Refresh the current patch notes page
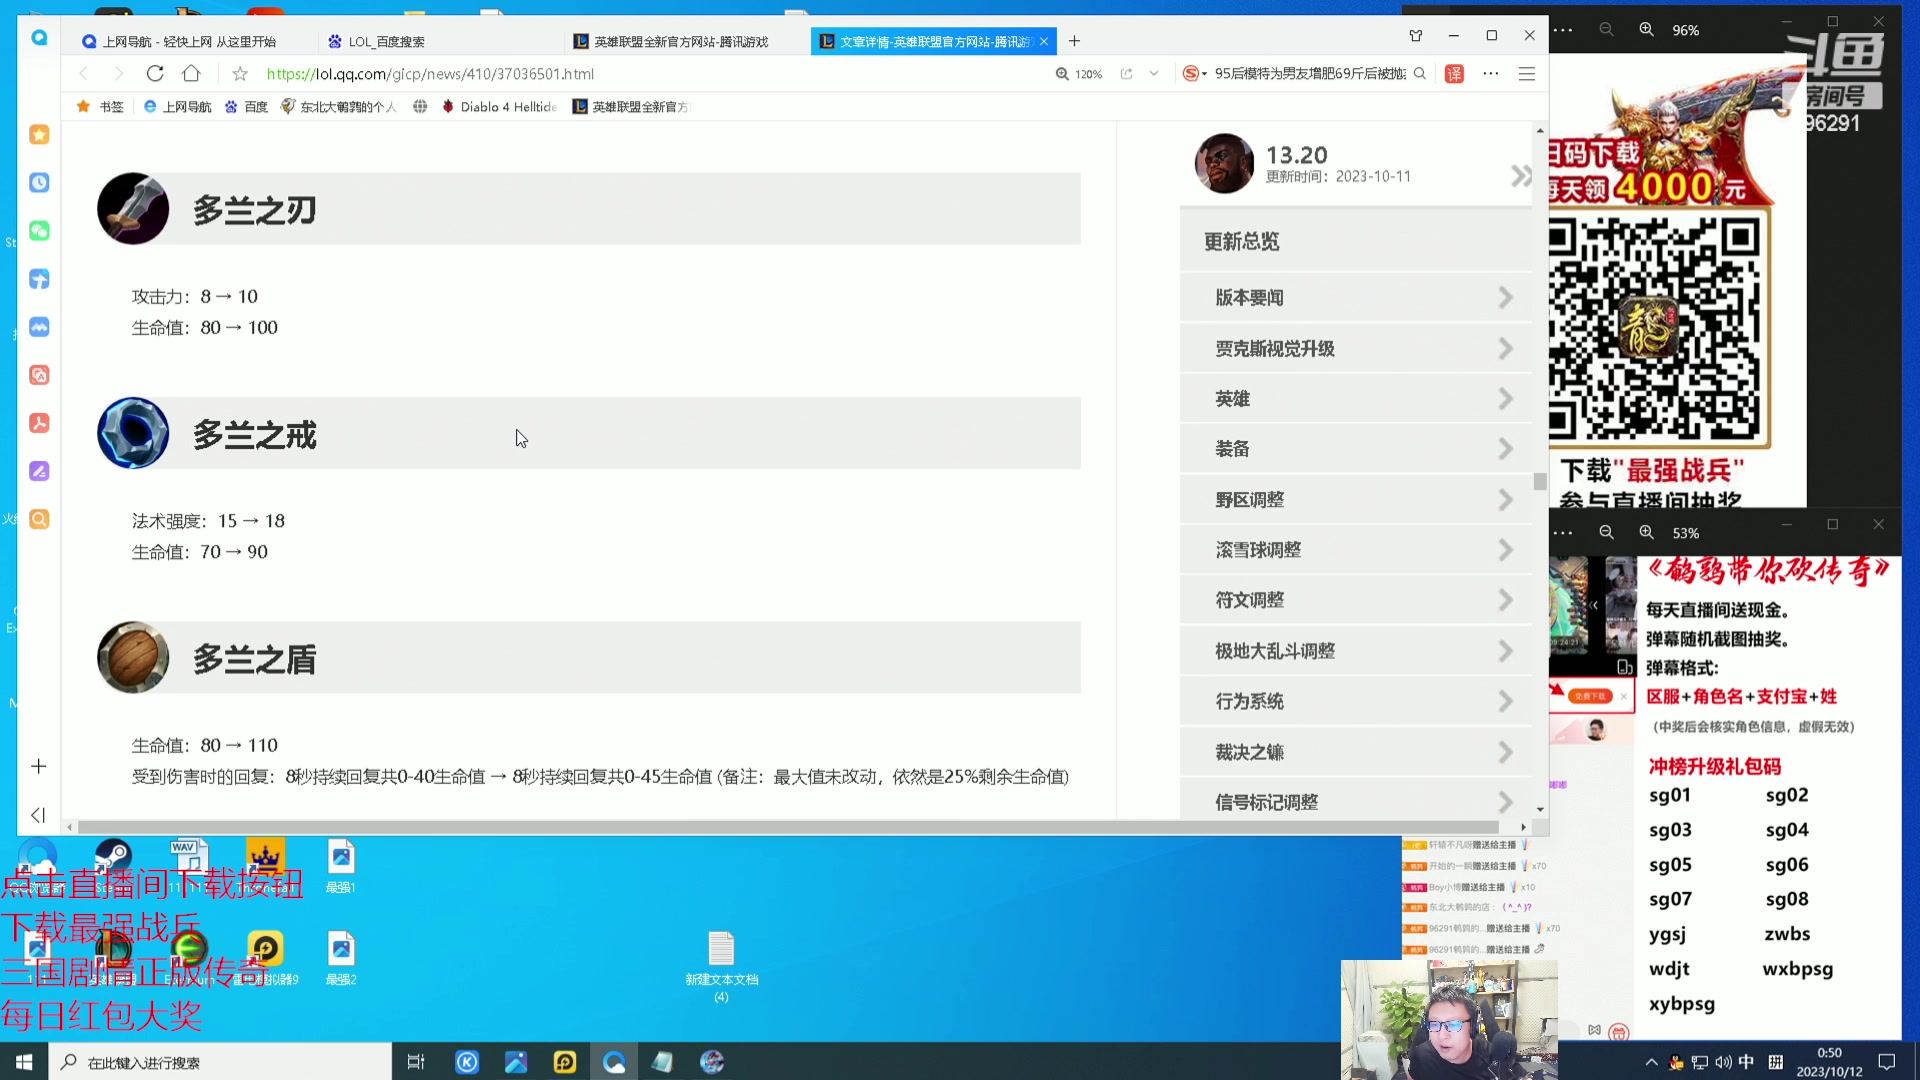Image resolution: width=1920 pixels, height=1080 pixels. (x=155, y=73)
